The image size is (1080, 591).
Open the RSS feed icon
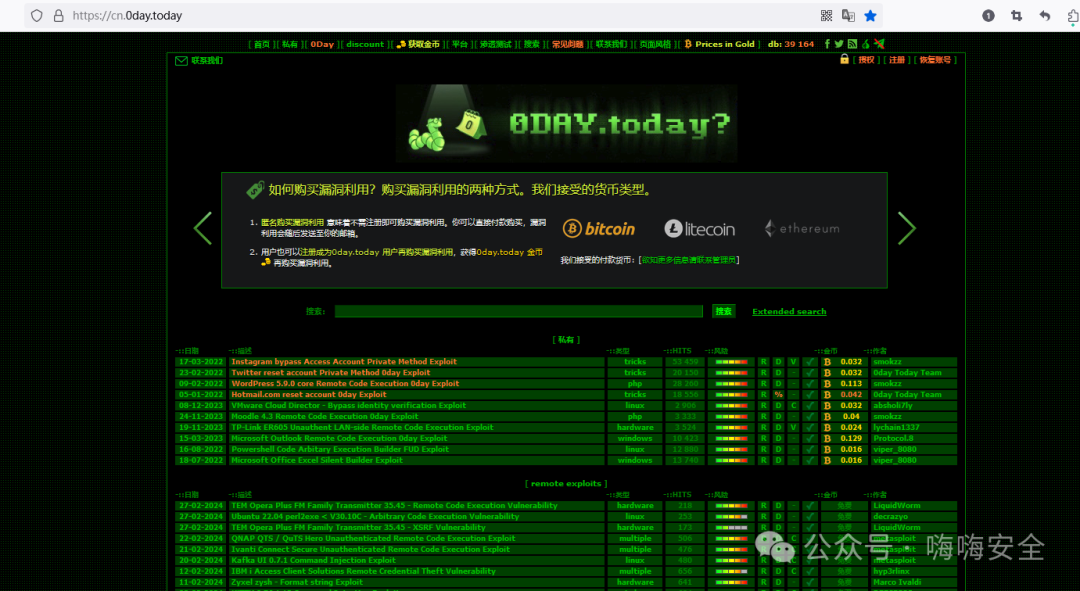(853, 44)
